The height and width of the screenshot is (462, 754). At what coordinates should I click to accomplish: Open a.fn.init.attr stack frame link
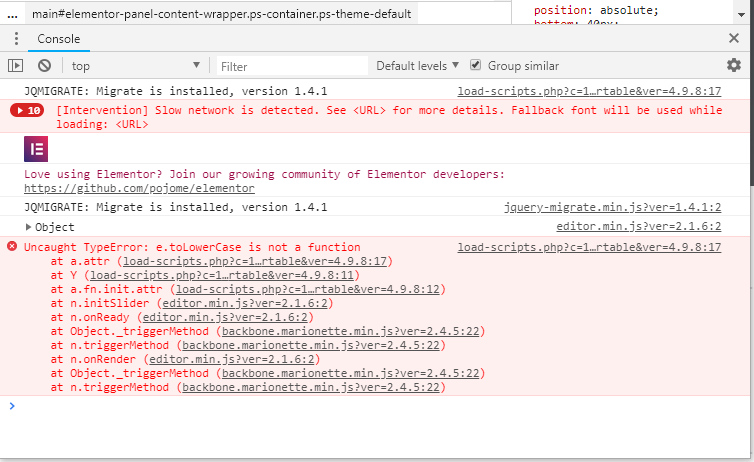click(308, 289)
